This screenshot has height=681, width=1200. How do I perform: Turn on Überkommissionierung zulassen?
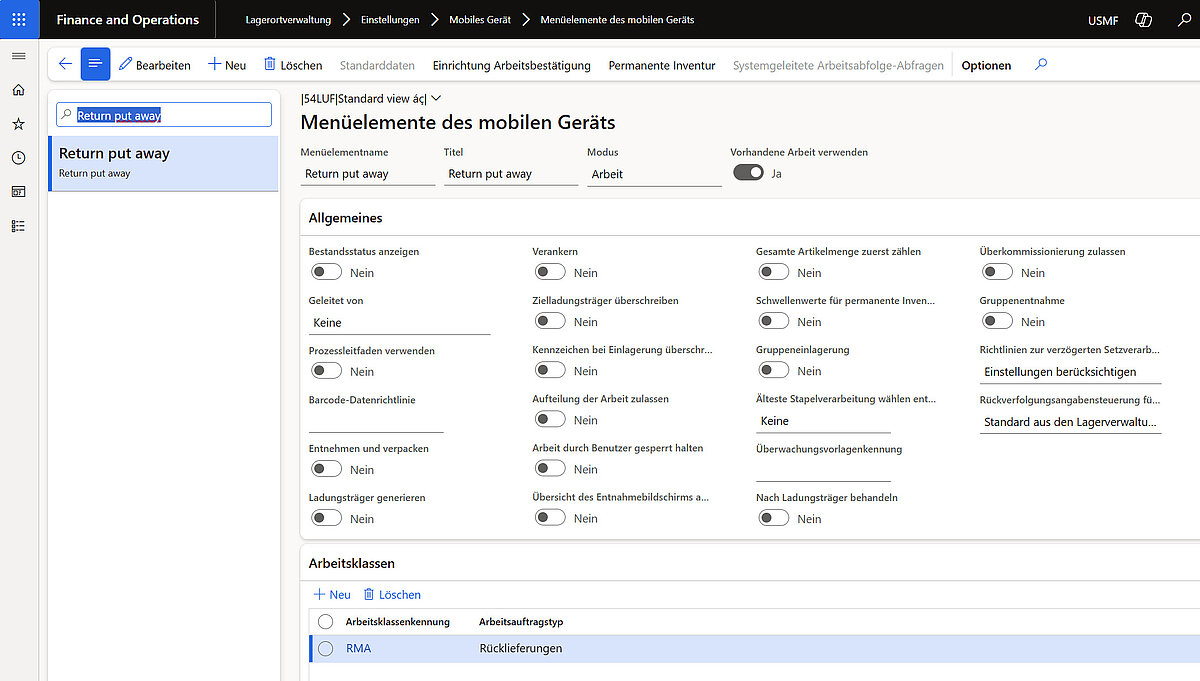996,271
